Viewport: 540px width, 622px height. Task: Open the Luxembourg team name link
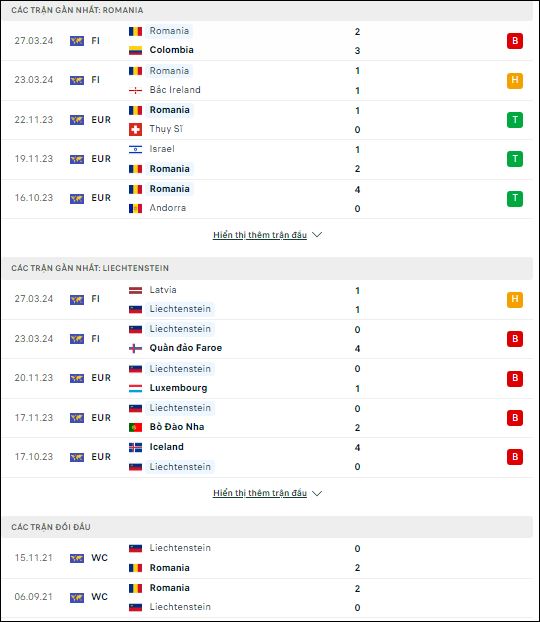(178, 388)
